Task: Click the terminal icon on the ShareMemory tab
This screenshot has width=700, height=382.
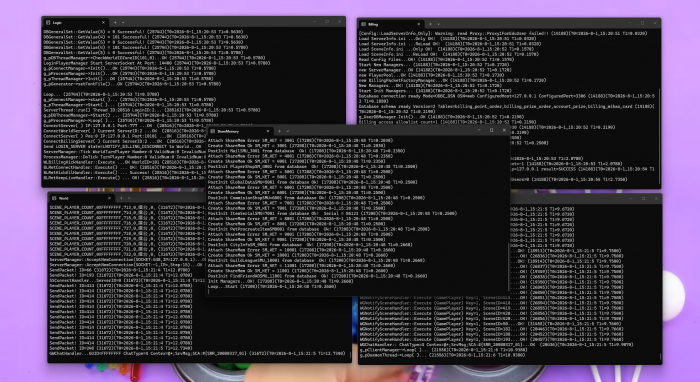Action: coord(212,131)
